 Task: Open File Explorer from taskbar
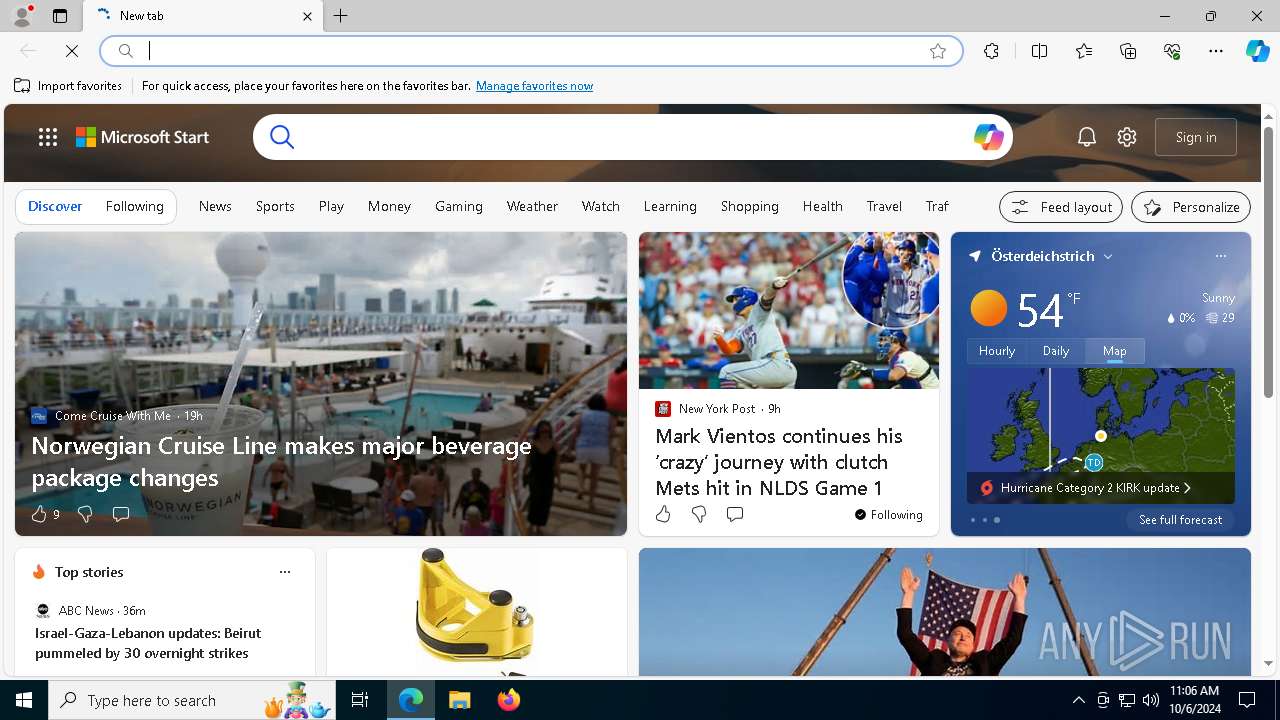pyautogui.click(x=459, y=700)
